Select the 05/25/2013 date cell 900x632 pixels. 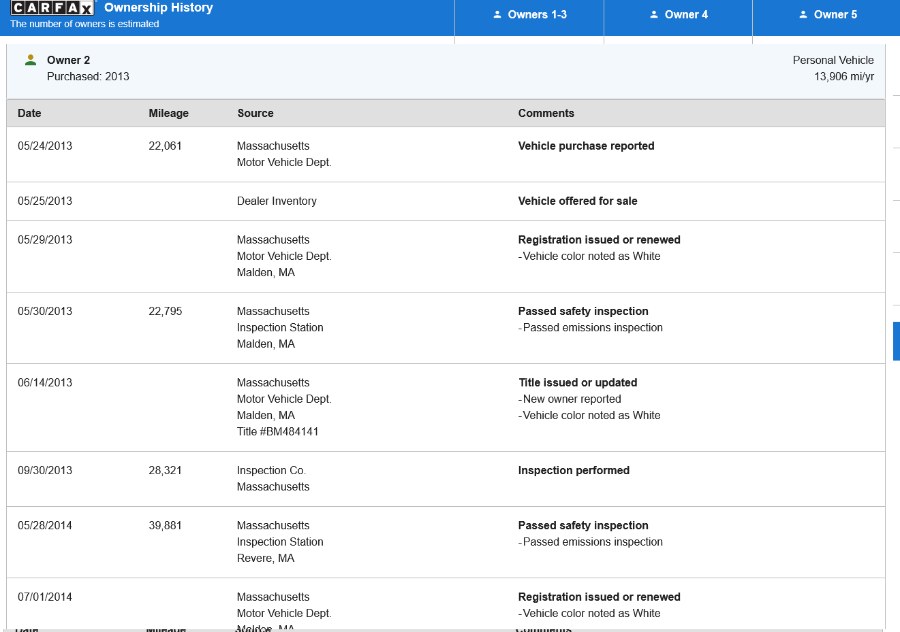click(x=45, y=201)
